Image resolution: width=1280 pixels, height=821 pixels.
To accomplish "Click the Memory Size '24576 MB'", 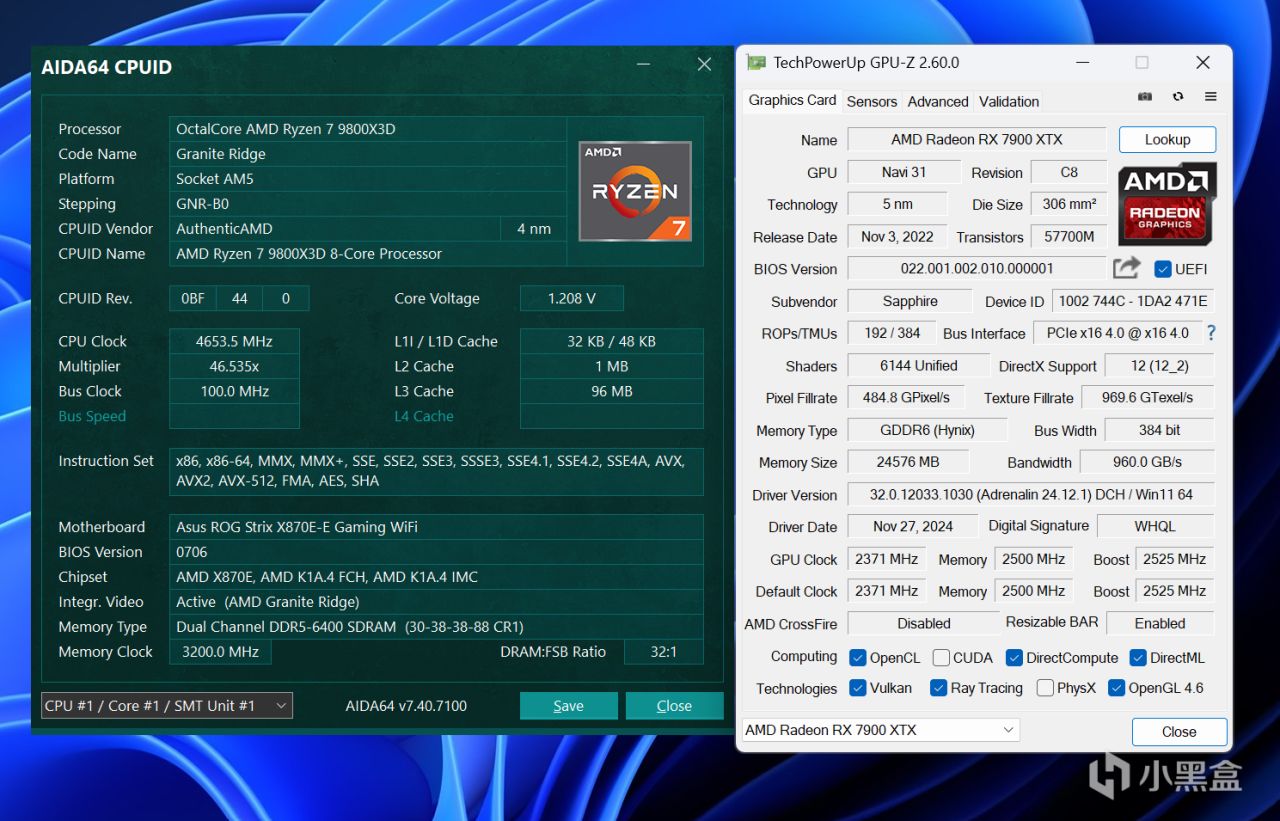I will coord(908,462).
